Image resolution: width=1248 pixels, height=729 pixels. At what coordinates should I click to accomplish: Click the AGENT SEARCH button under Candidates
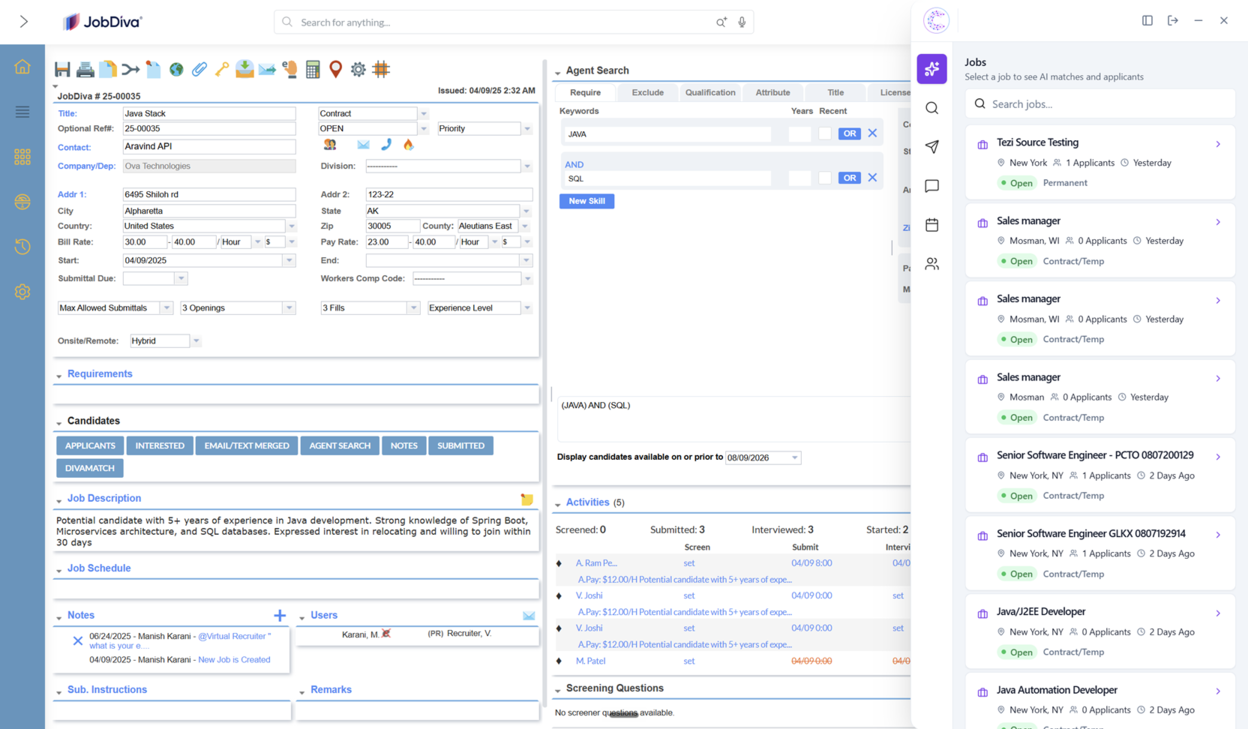[340, 446]
